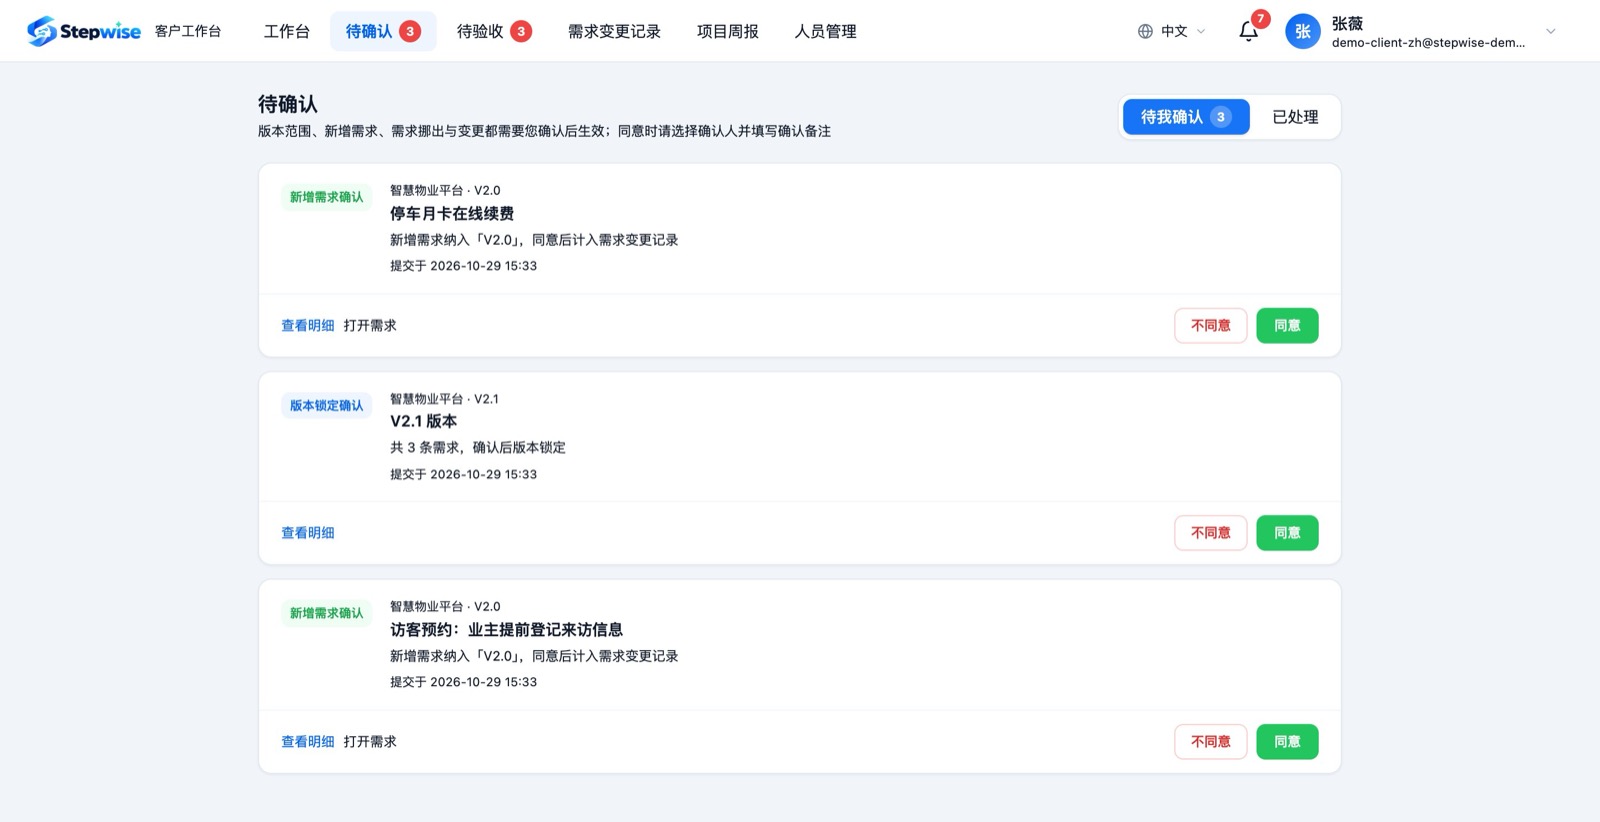Go to 待验收 page
Viewport: 1600px width, 822px height.
(x=494, y=31)
